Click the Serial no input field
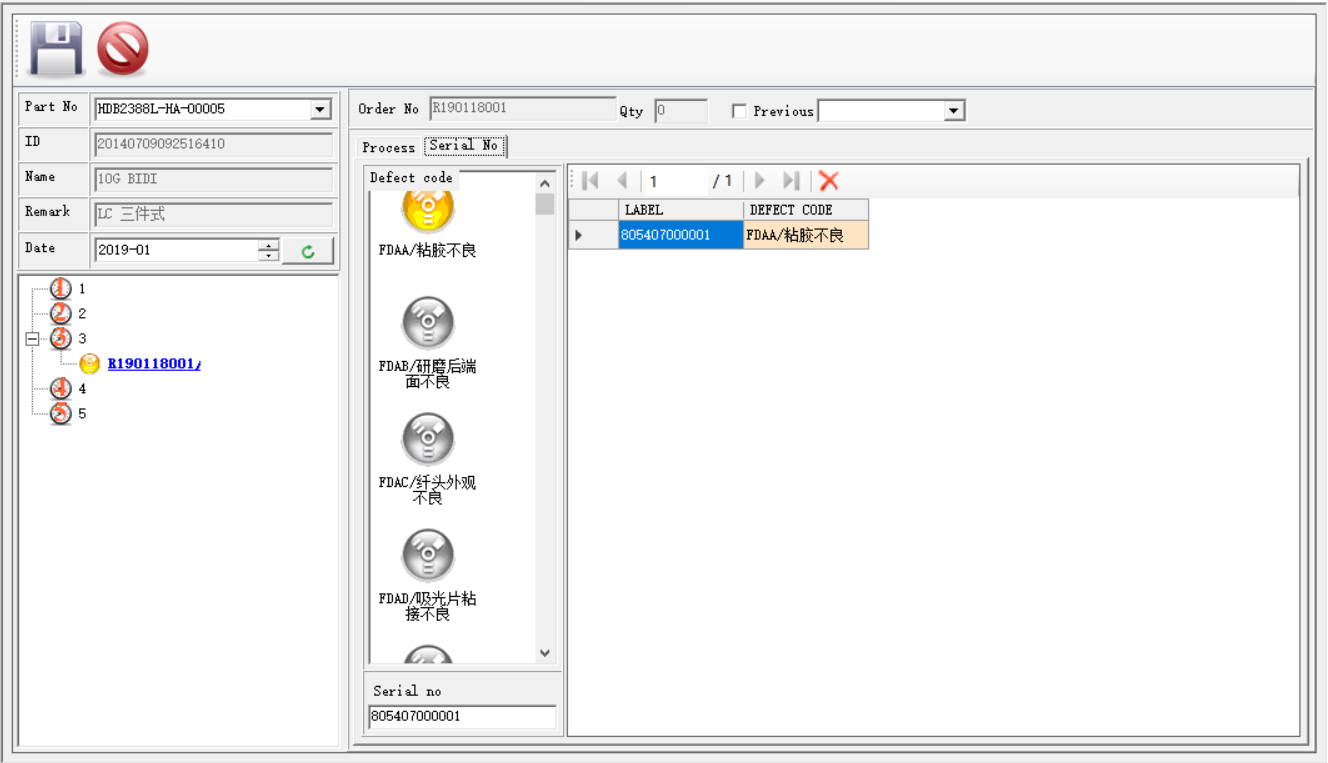This screenshot has width=1328, height=763. tap(462, 716)
